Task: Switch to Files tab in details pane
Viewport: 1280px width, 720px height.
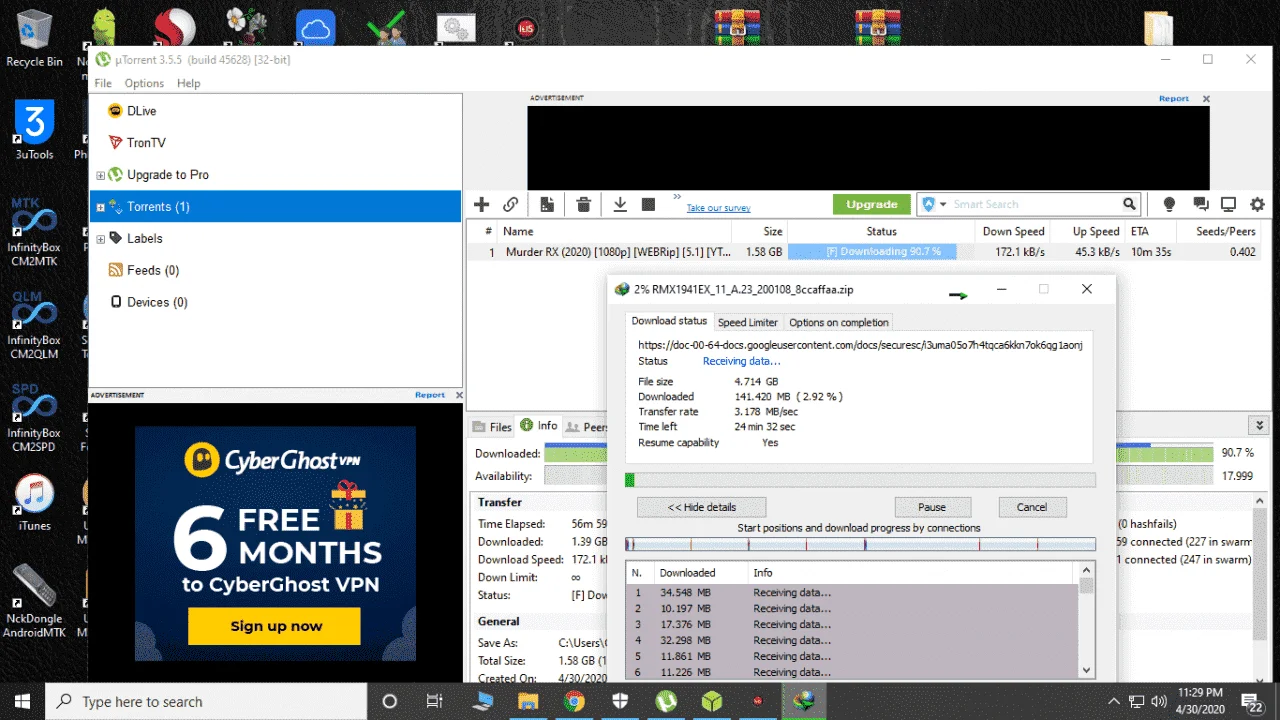Action: click(x=492, y=427)
